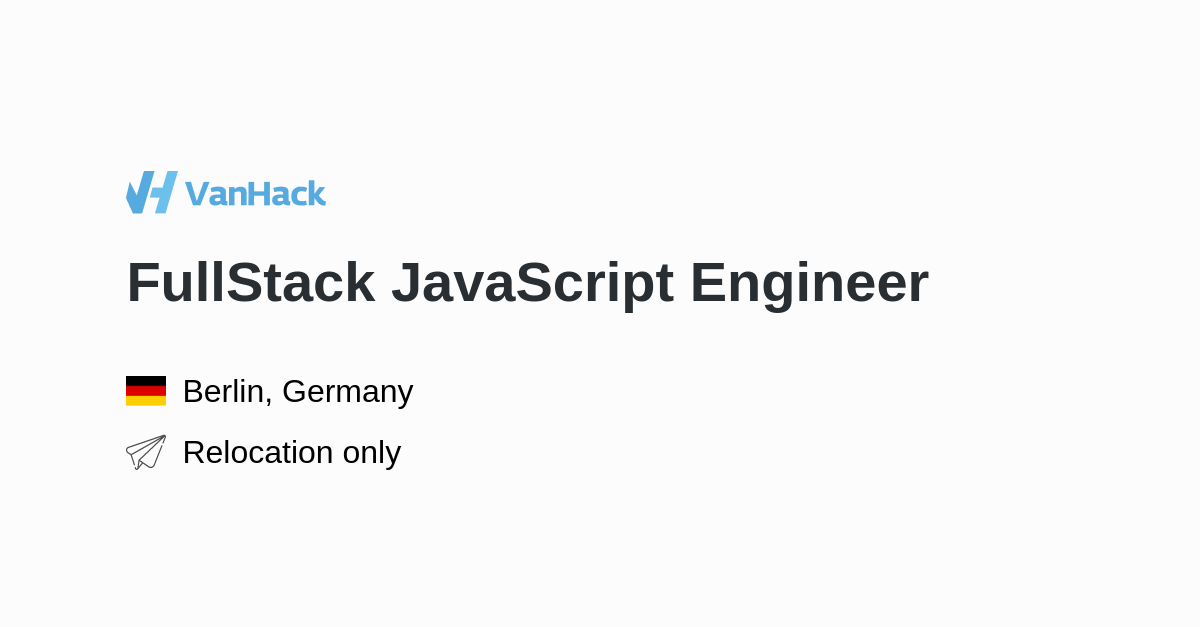This screenshot has height=627, width=1200.
Task: Select the Berlin, Germany location text
Action: [x=298, y=391]
